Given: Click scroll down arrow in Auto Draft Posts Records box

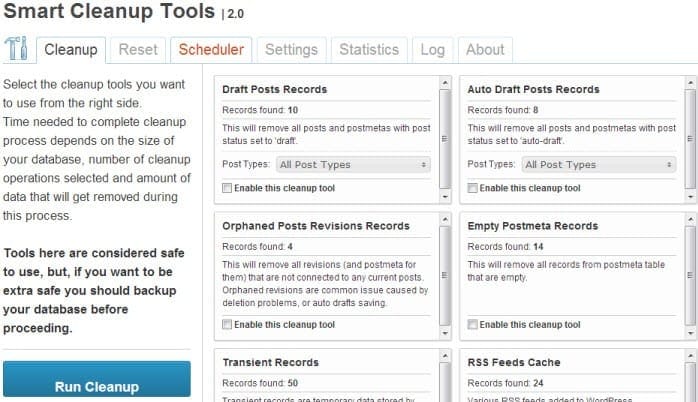Looking at the screenshot, I should point(690,196).
